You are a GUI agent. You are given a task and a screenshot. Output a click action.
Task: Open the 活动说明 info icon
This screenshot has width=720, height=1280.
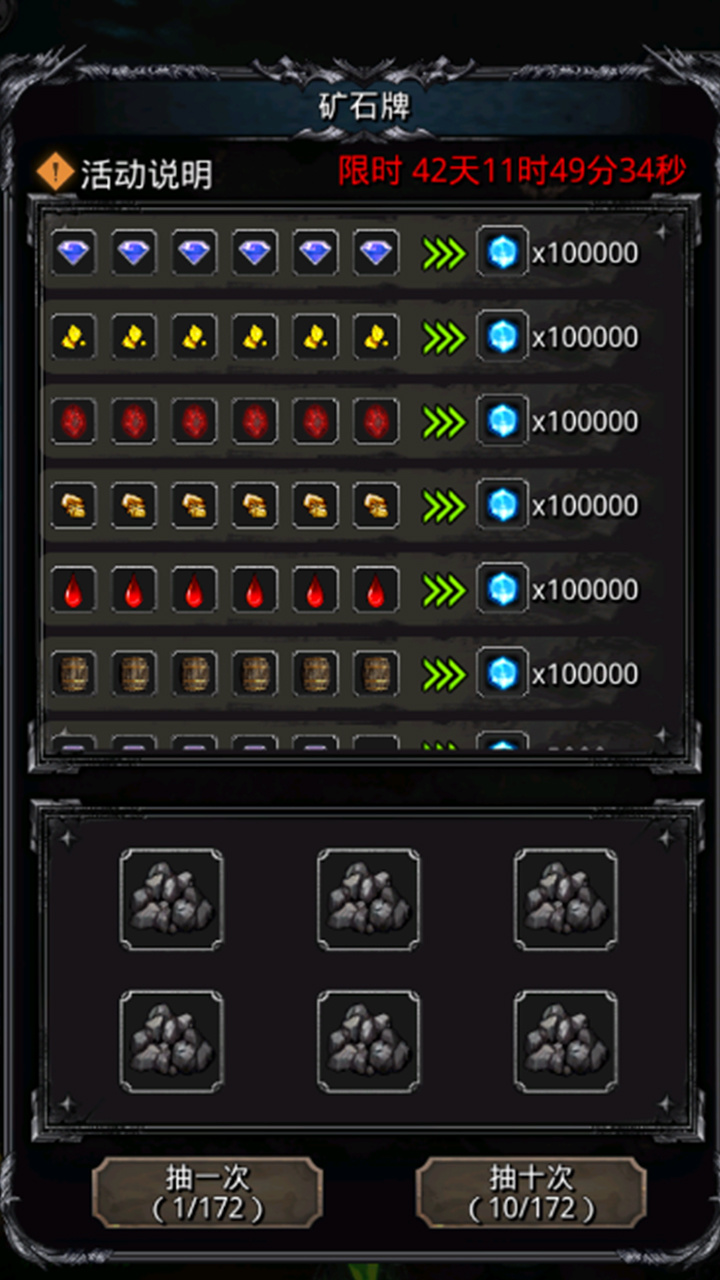point(55,172)
